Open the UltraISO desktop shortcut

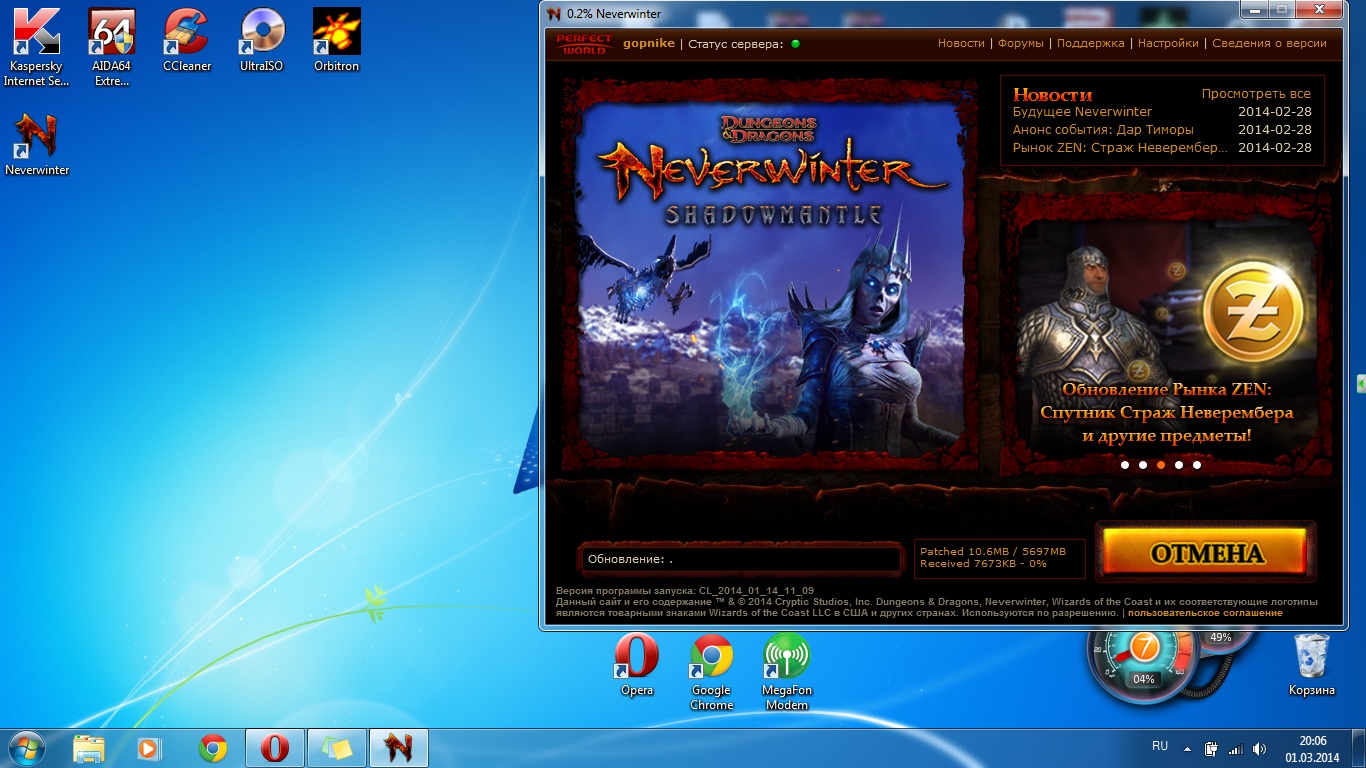262,40
